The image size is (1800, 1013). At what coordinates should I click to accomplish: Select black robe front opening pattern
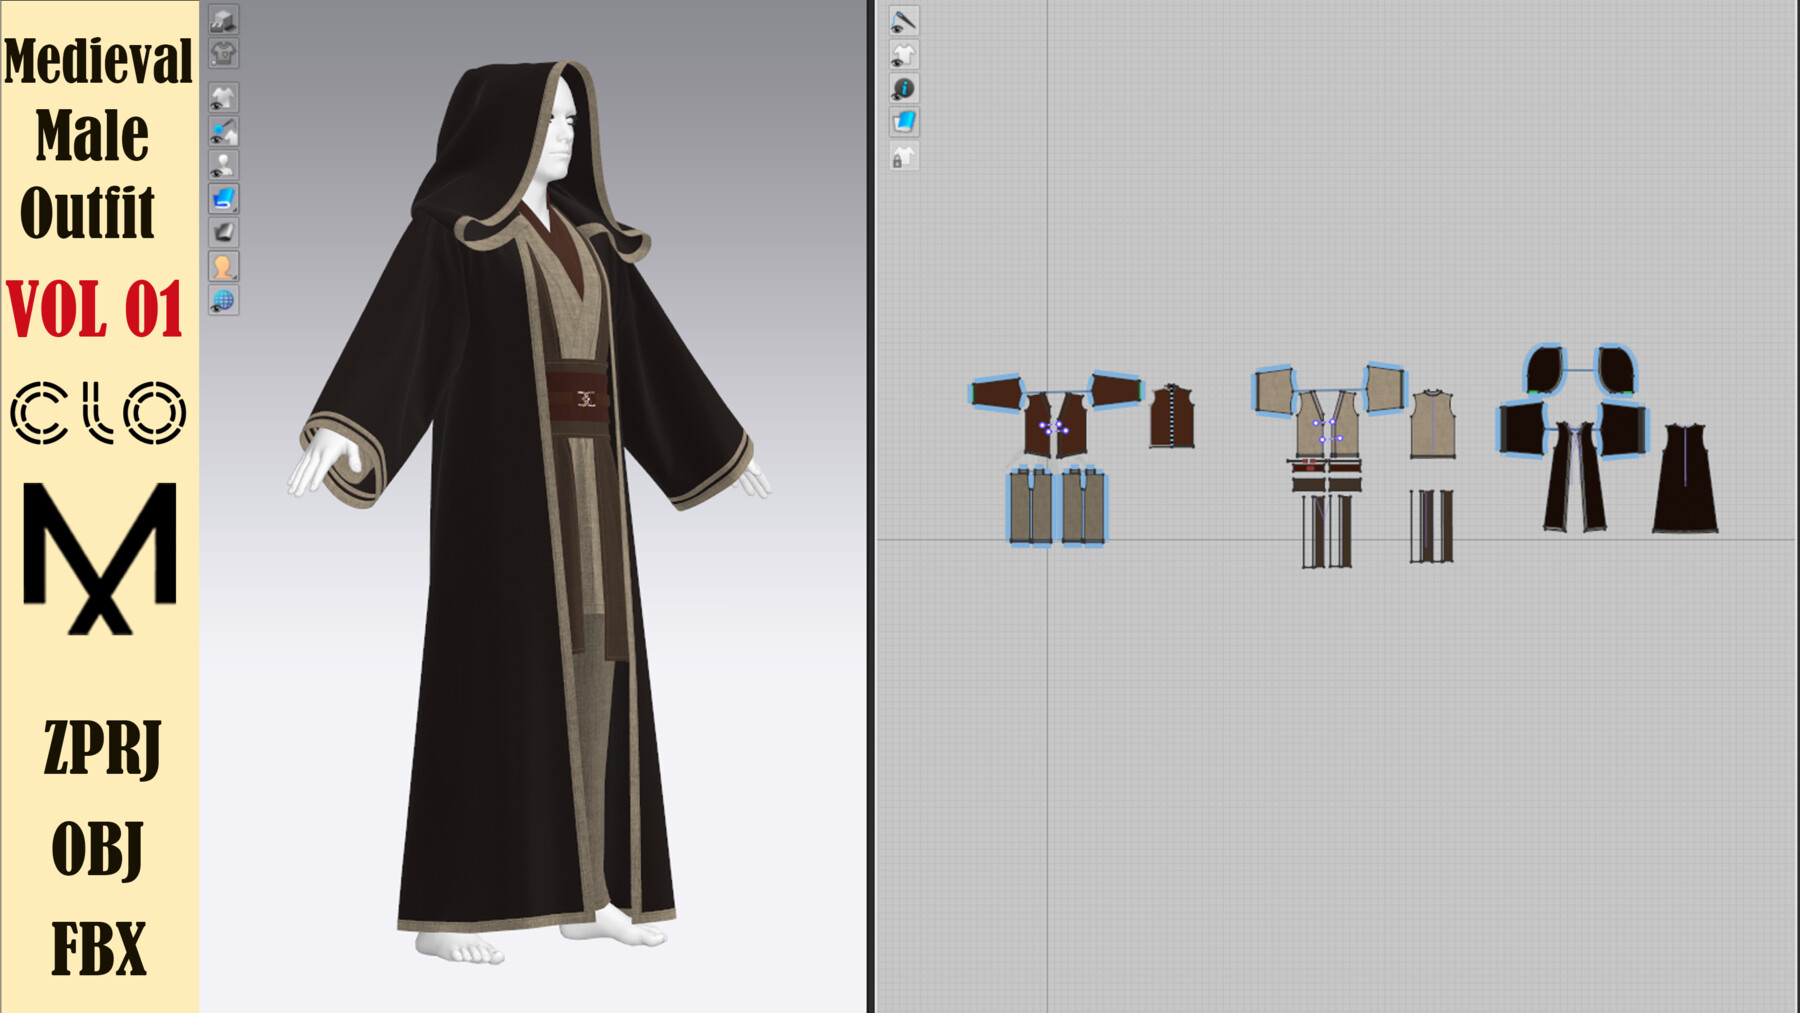(1575, 477)
